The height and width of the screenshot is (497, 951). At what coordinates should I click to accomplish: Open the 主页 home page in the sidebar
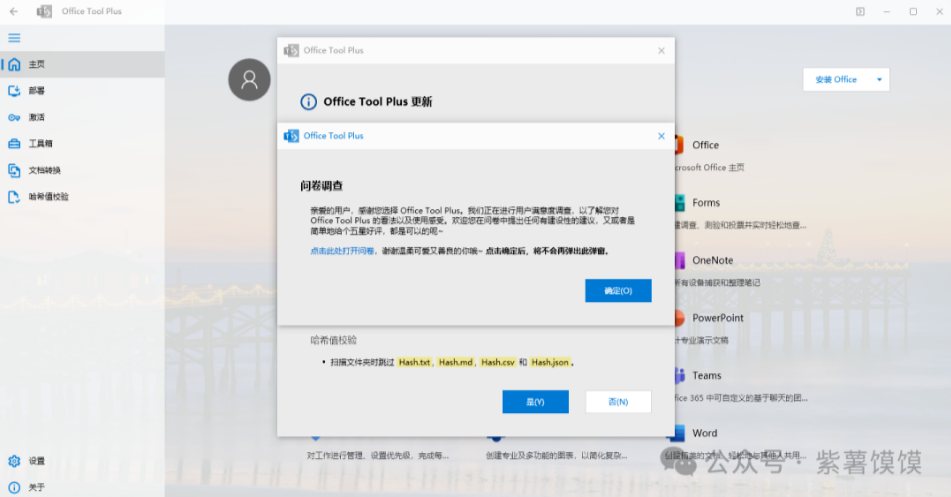(x=36, y=64)
